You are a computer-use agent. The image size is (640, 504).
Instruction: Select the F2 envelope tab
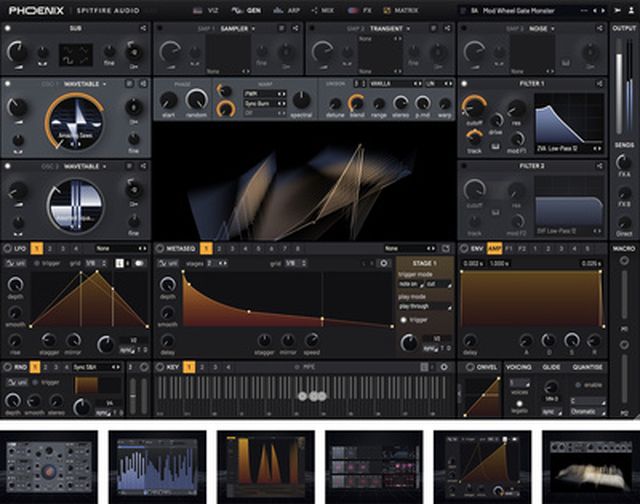coord(522,249)
